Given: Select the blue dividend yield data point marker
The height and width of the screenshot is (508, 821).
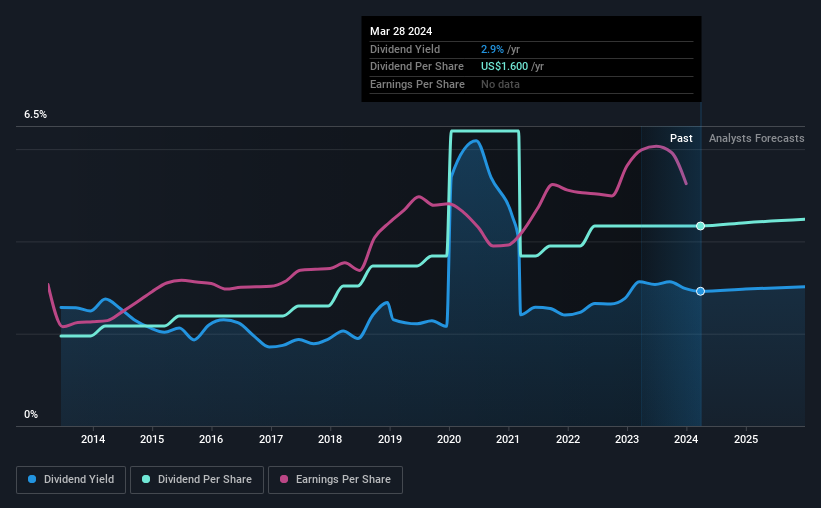Looking at the screenshot, I should [701, 291].
